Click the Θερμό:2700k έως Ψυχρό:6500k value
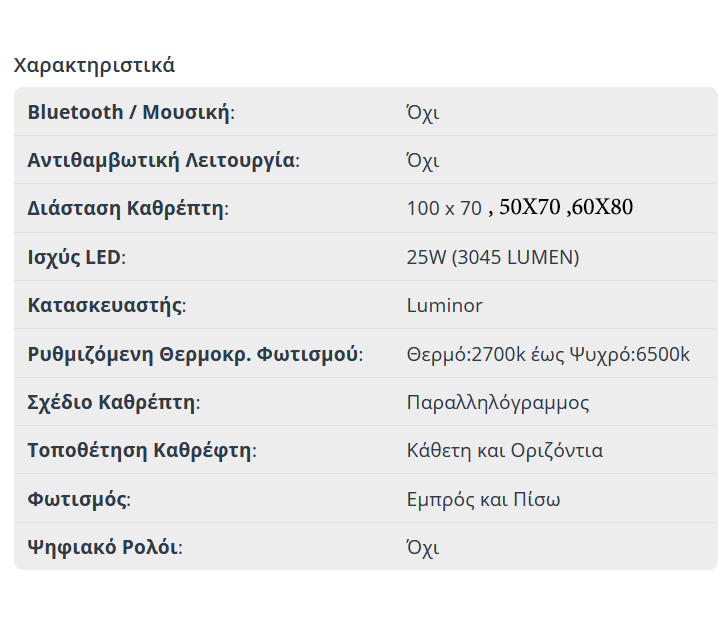Screen dimensions: 726x626 tap(548, 354)
